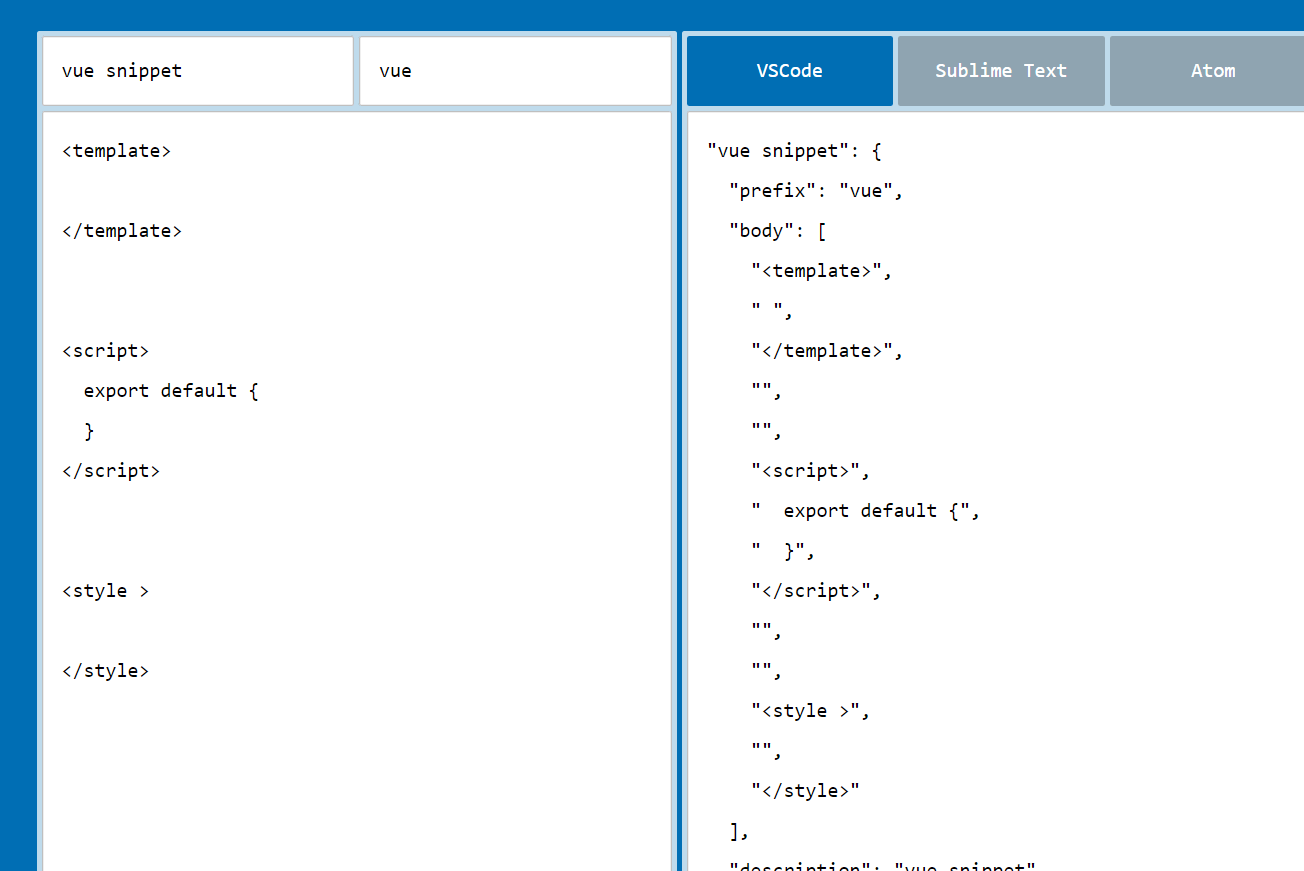The height and width of the screenshot is (871, 1304).
Task: Click the '"</script>",' output line
Action: (x=816, y=591)
